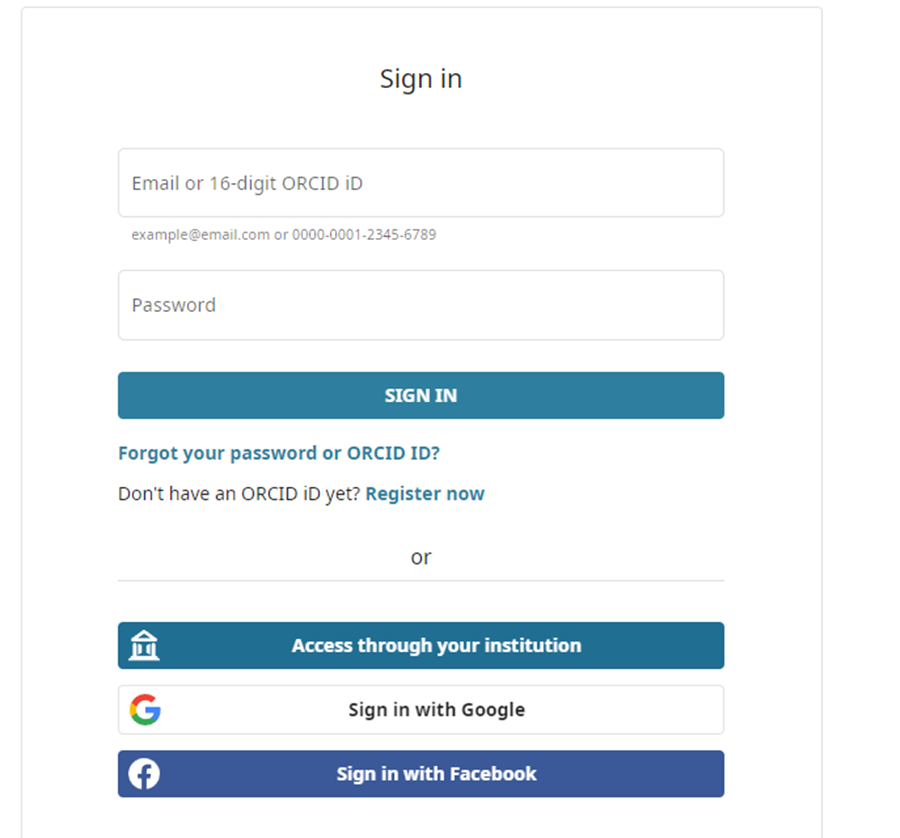This screenshot has width=900, height=838.
Task: Click the 'Password' placeholder label
Action: [x=174, y=305]
